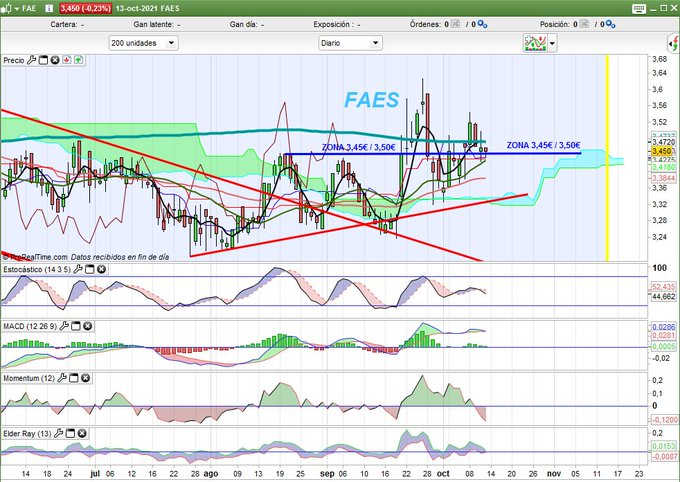The image size is (680, 482).
Task: Click the 0,0153 Elder Ray value label
Action: [x=664, y=446]
